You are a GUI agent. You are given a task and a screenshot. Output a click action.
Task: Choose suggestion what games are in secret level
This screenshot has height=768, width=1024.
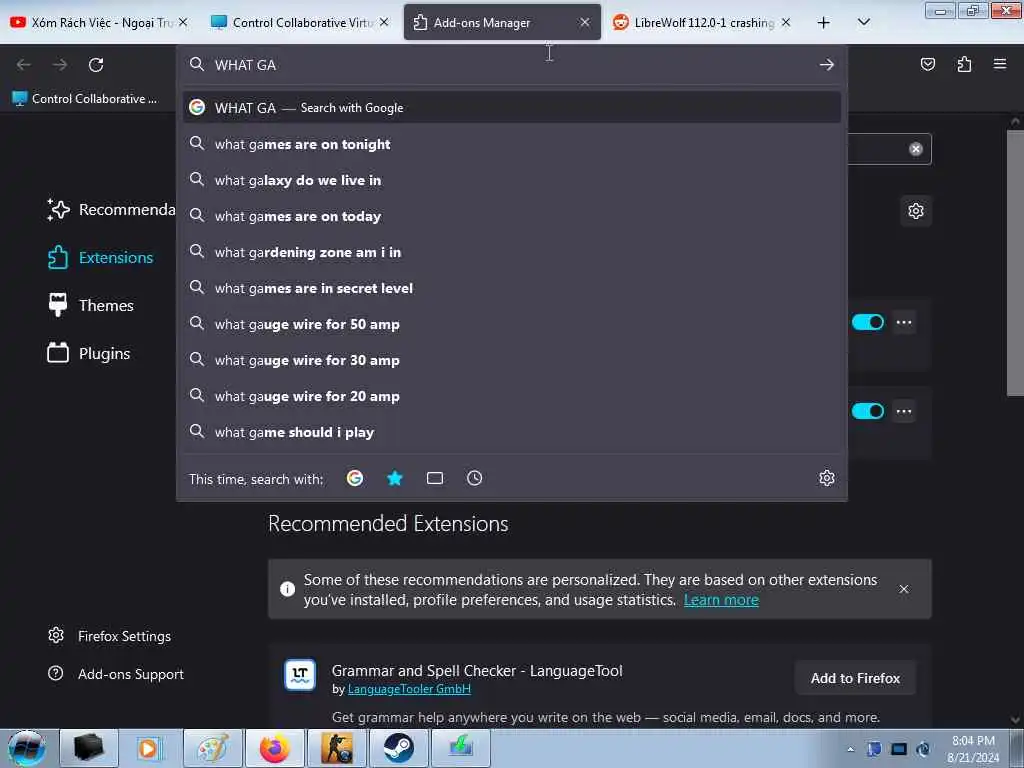[x=512, y=287]
